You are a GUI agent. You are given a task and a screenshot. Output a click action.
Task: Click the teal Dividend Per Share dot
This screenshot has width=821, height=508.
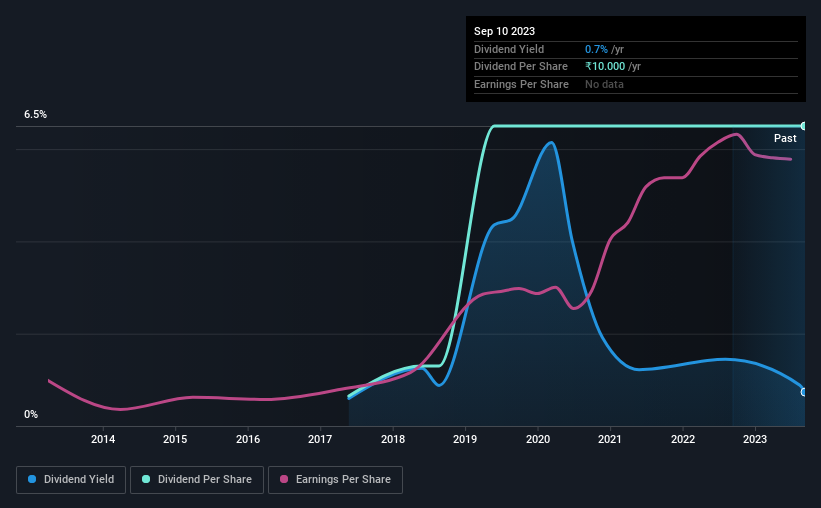pos(146,479)
